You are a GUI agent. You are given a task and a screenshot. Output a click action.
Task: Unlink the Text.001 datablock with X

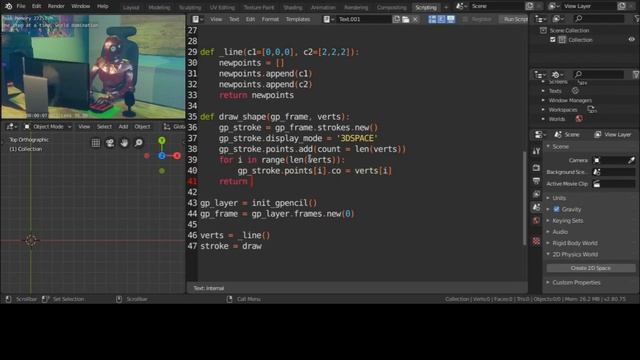click(415, 19)
